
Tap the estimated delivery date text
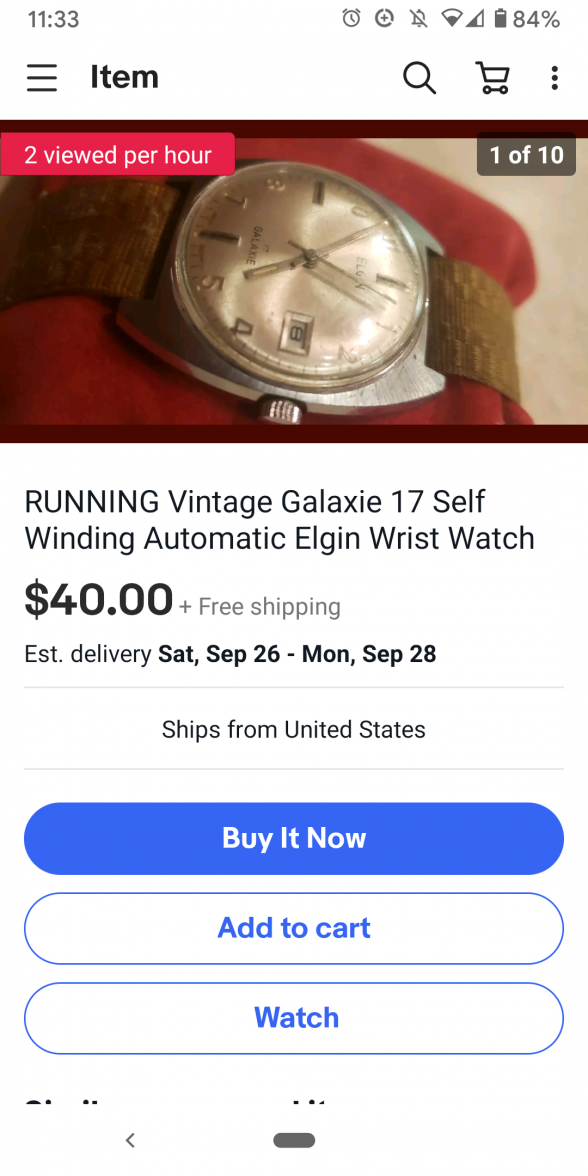[297, 653]
